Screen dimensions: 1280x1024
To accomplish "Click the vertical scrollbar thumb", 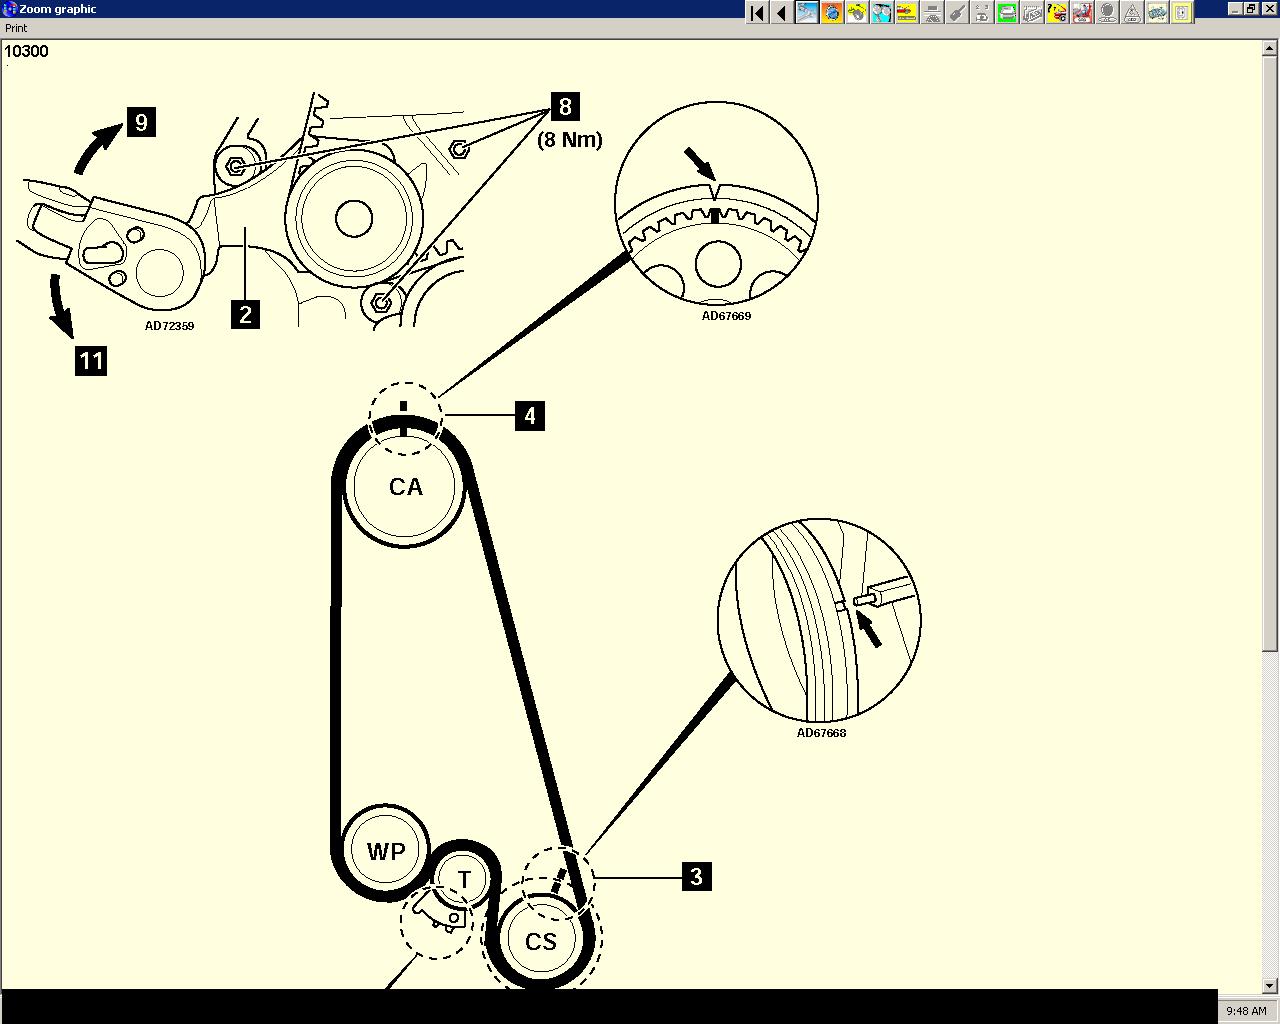I will pyautogui.click(x=1271, y=350).
